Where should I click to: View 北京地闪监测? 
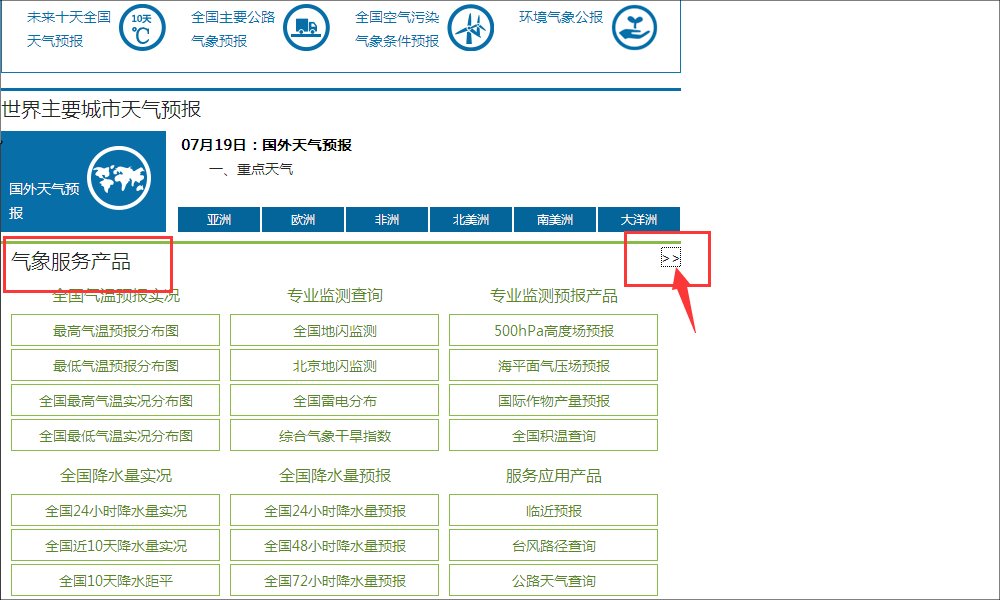[333, 365]
